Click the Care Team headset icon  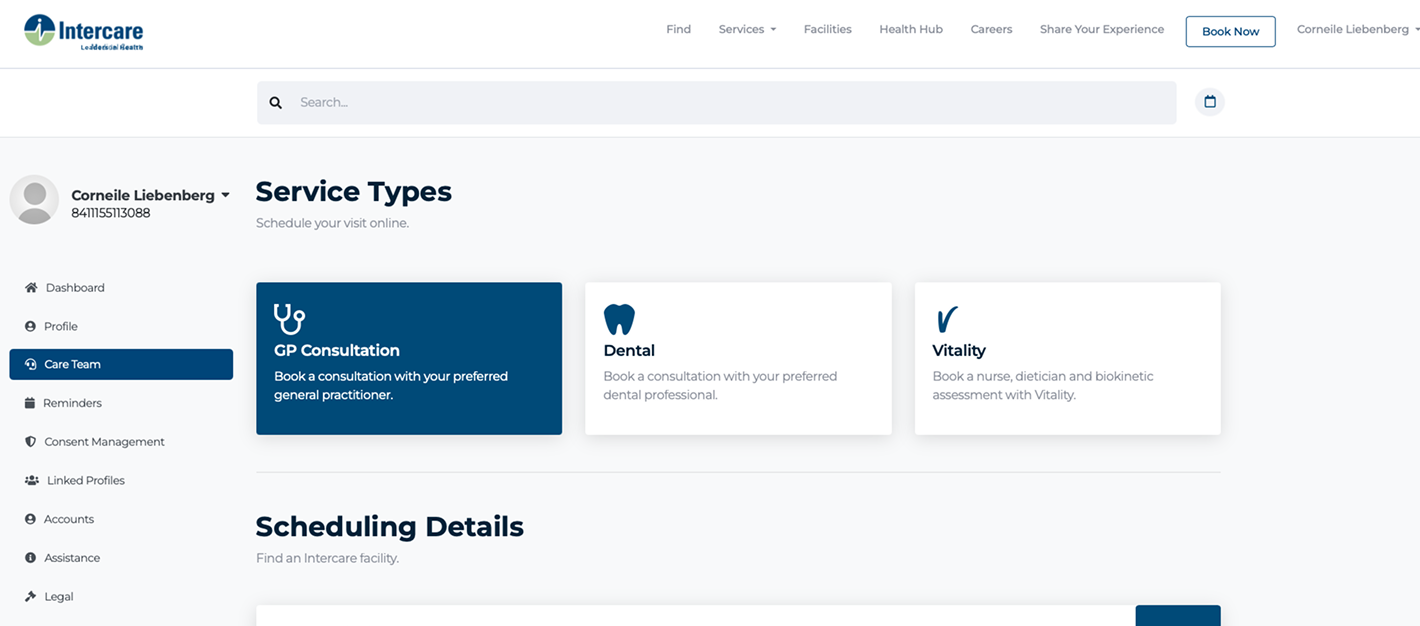coord(30,364)
